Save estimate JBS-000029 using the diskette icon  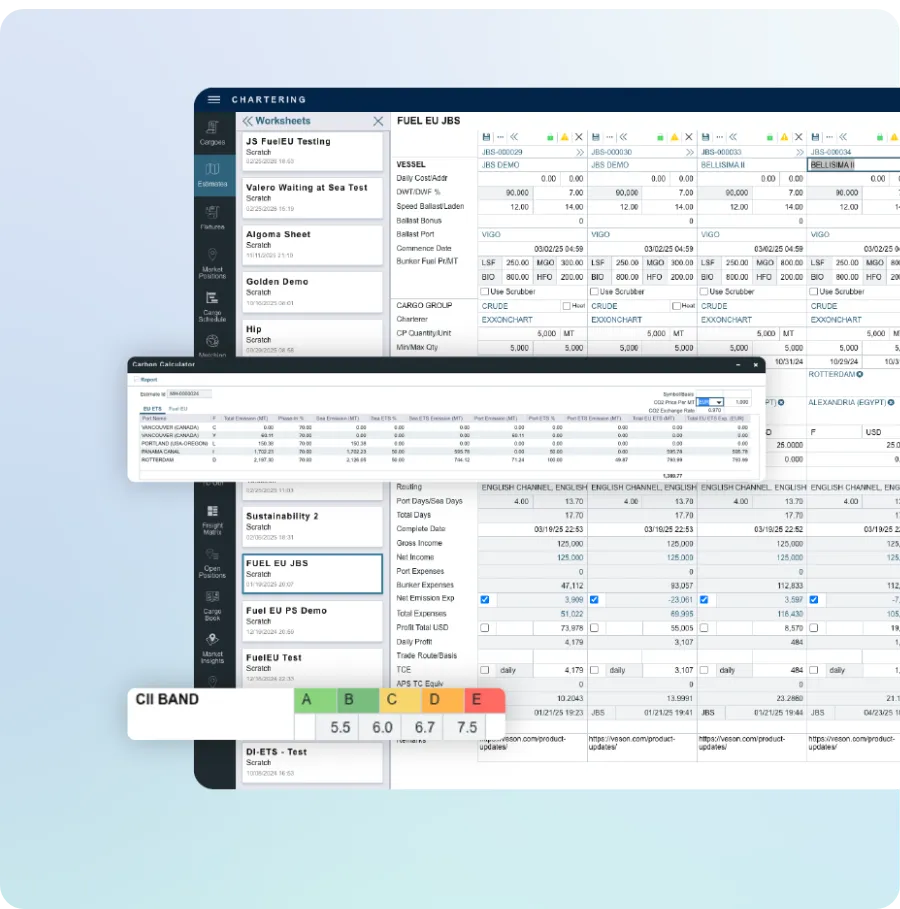[x=486, y=137]
